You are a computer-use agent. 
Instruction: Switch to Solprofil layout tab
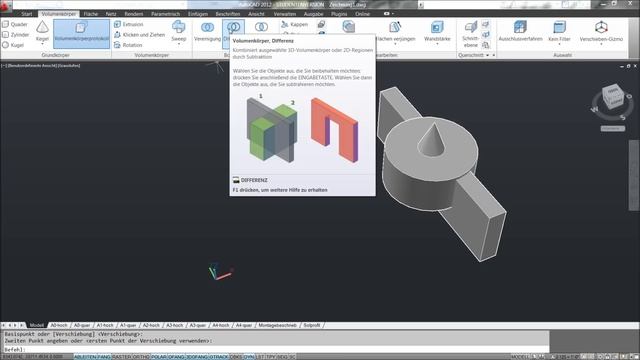tap(312, 325)
